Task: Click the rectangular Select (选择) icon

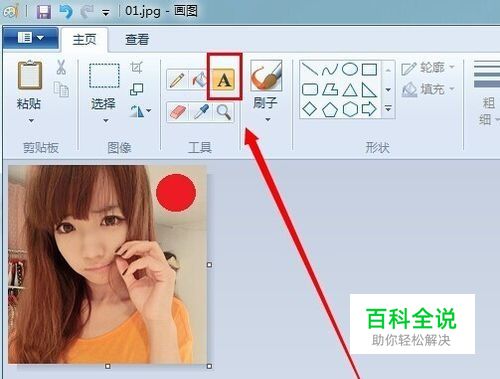Action: [x=104, y=76]
